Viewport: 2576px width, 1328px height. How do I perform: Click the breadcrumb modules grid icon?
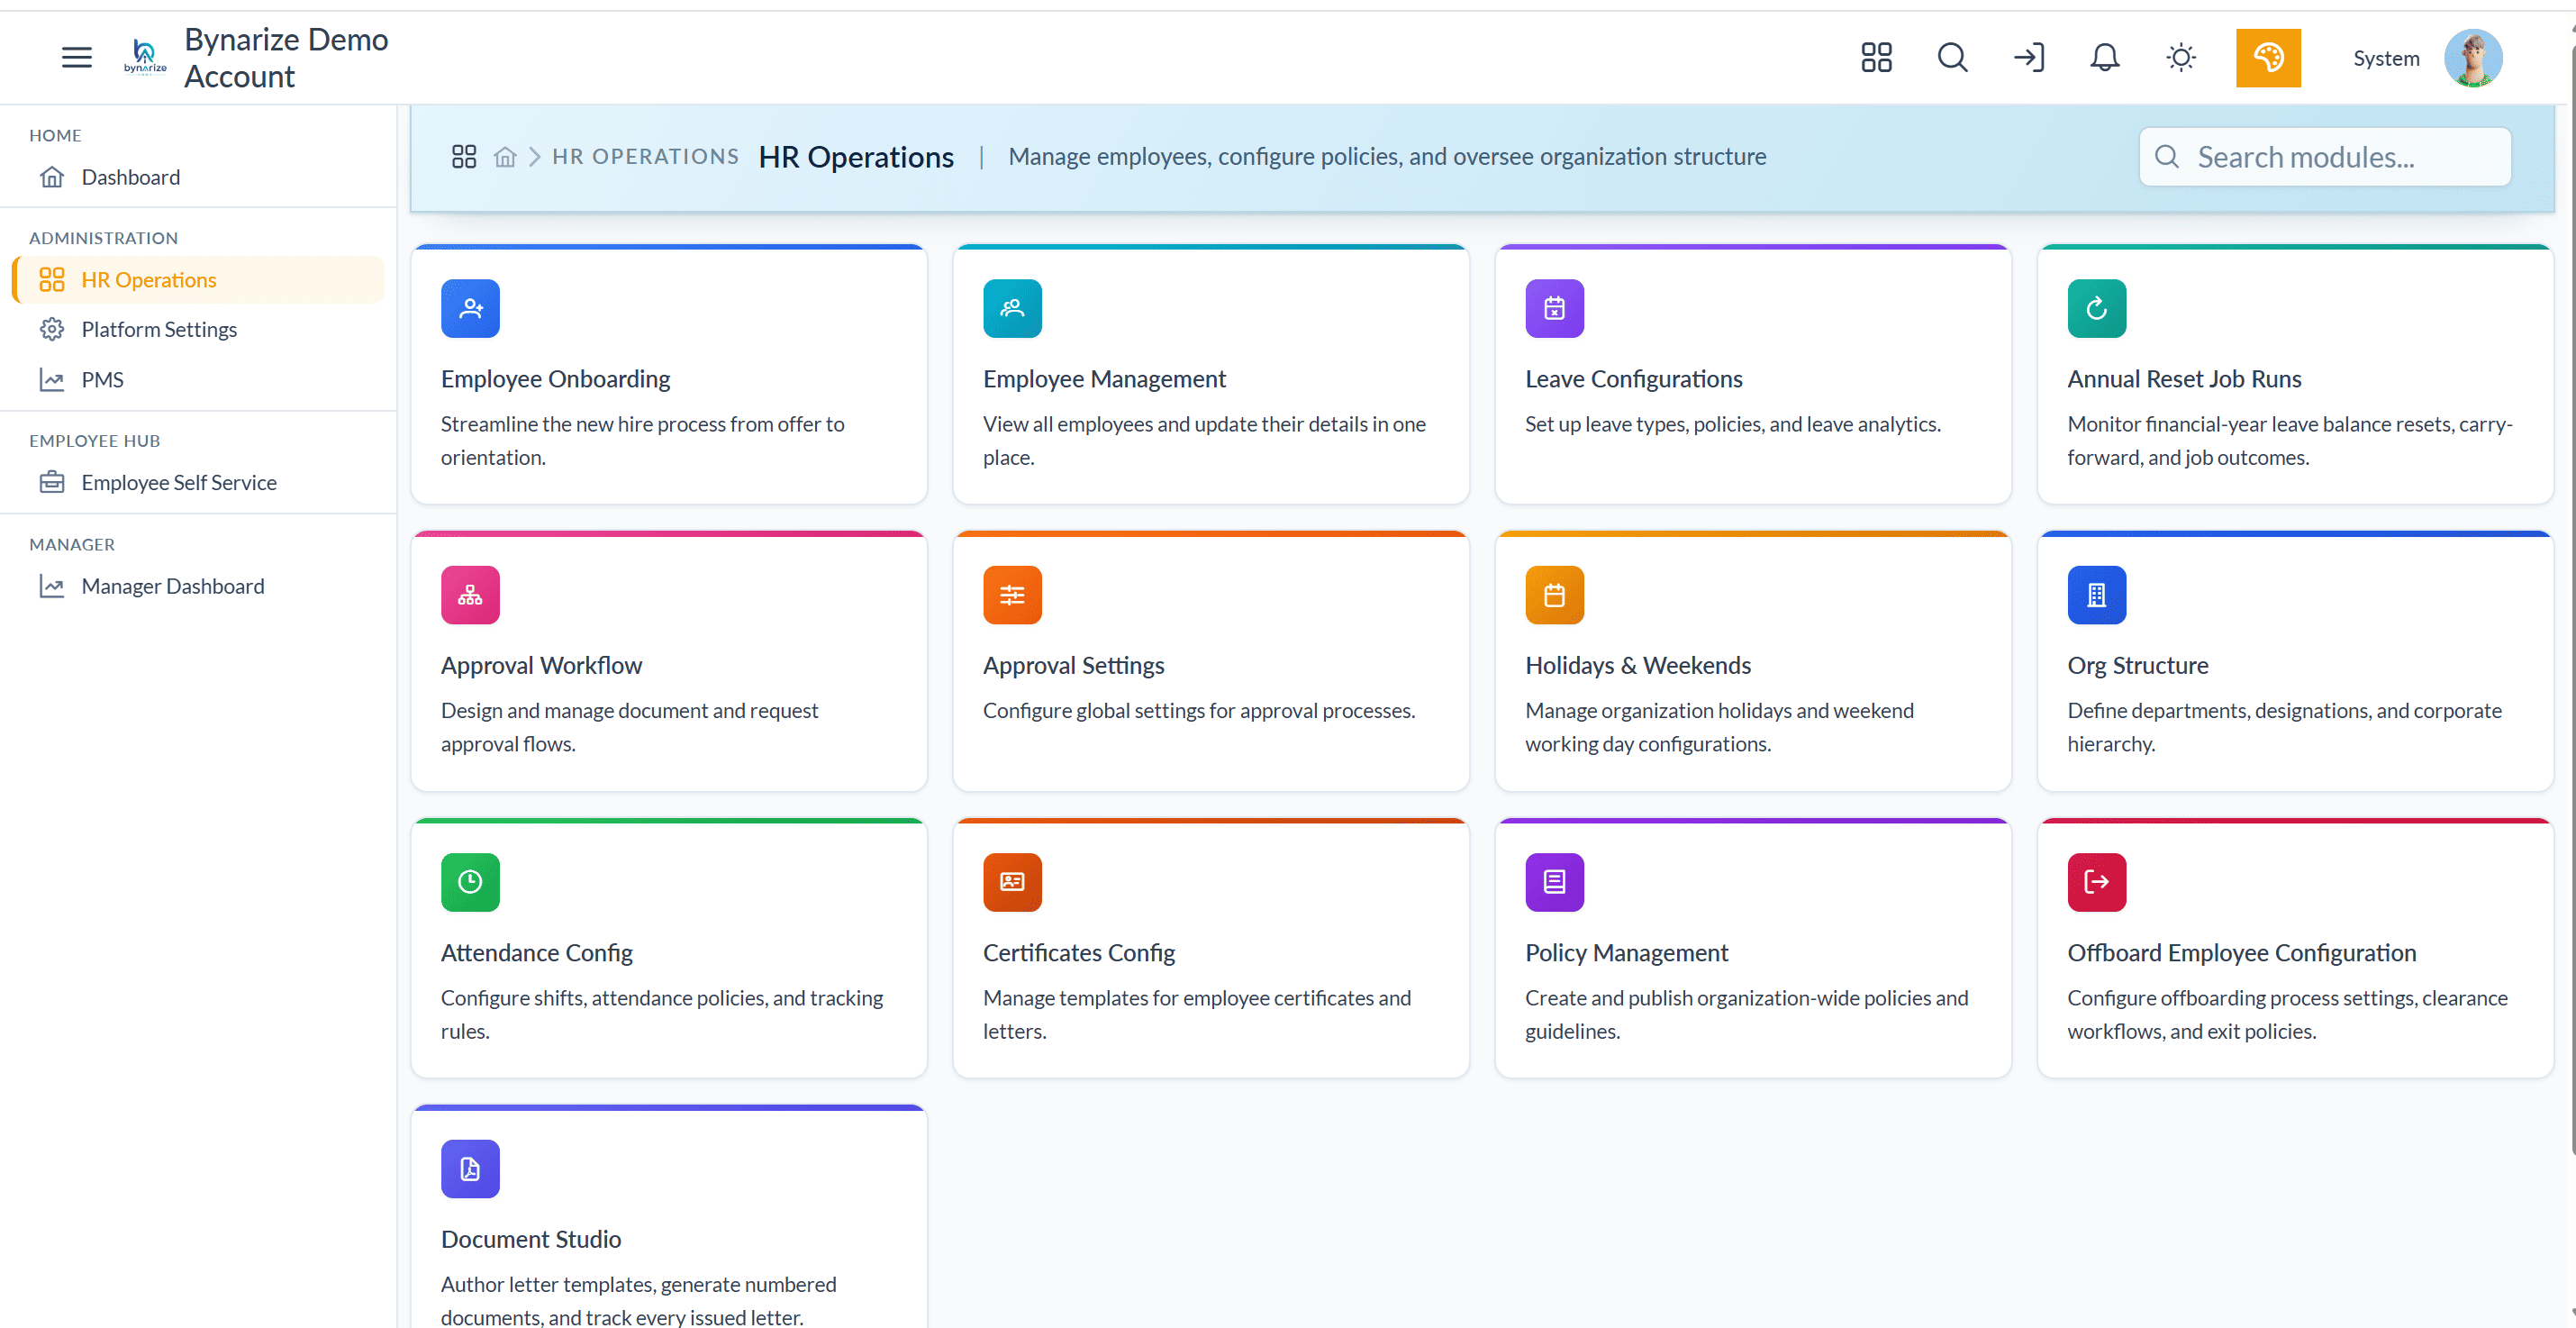coord(464,157)
